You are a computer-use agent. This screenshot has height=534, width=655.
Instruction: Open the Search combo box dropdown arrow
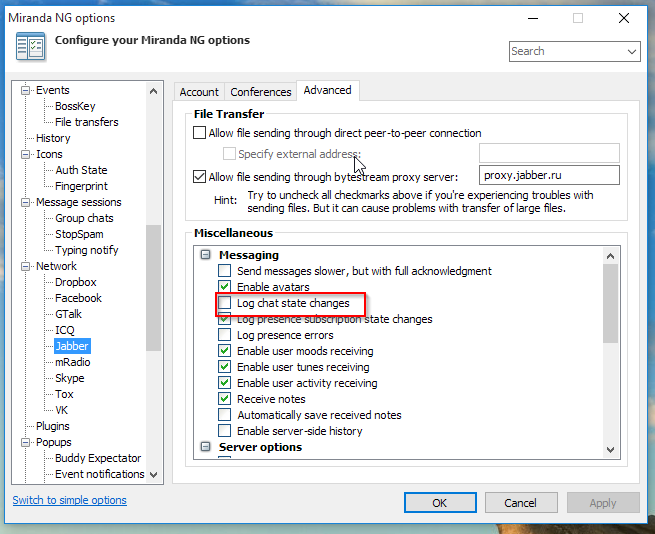click(x=632, y=51)
